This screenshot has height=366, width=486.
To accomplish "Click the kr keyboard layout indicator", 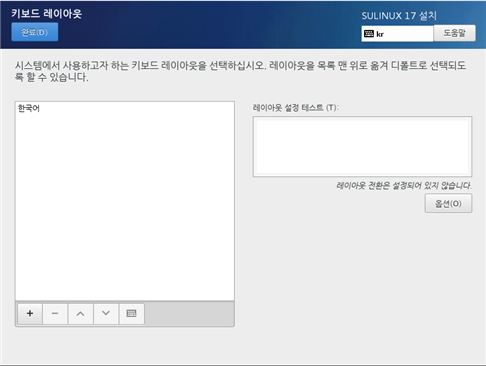I will (x=397, y=34).
